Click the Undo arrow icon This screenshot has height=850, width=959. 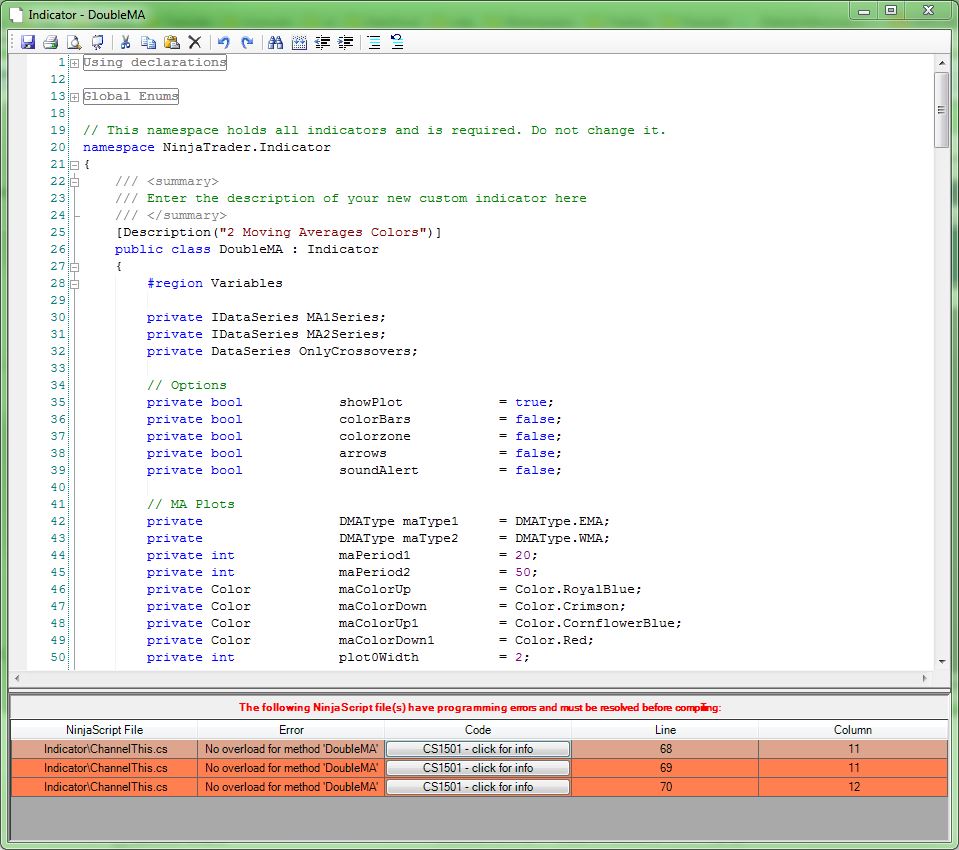(224, 42)
